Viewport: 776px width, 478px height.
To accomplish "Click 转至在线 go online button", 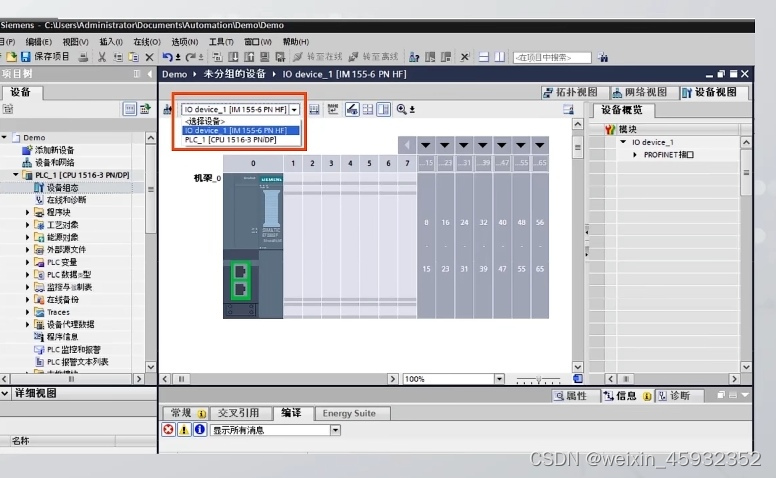I will 318,57.
